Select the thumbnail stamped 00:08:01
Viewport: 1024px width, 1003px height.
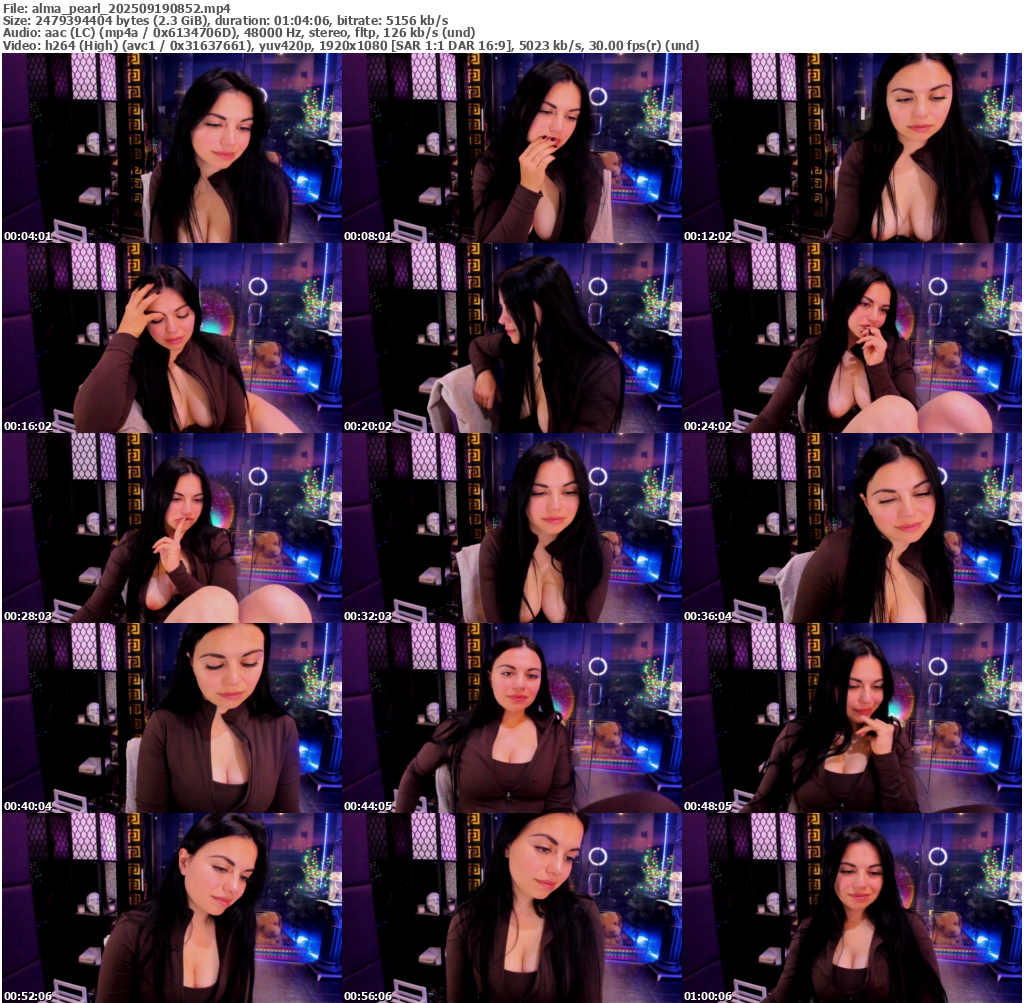512,148
